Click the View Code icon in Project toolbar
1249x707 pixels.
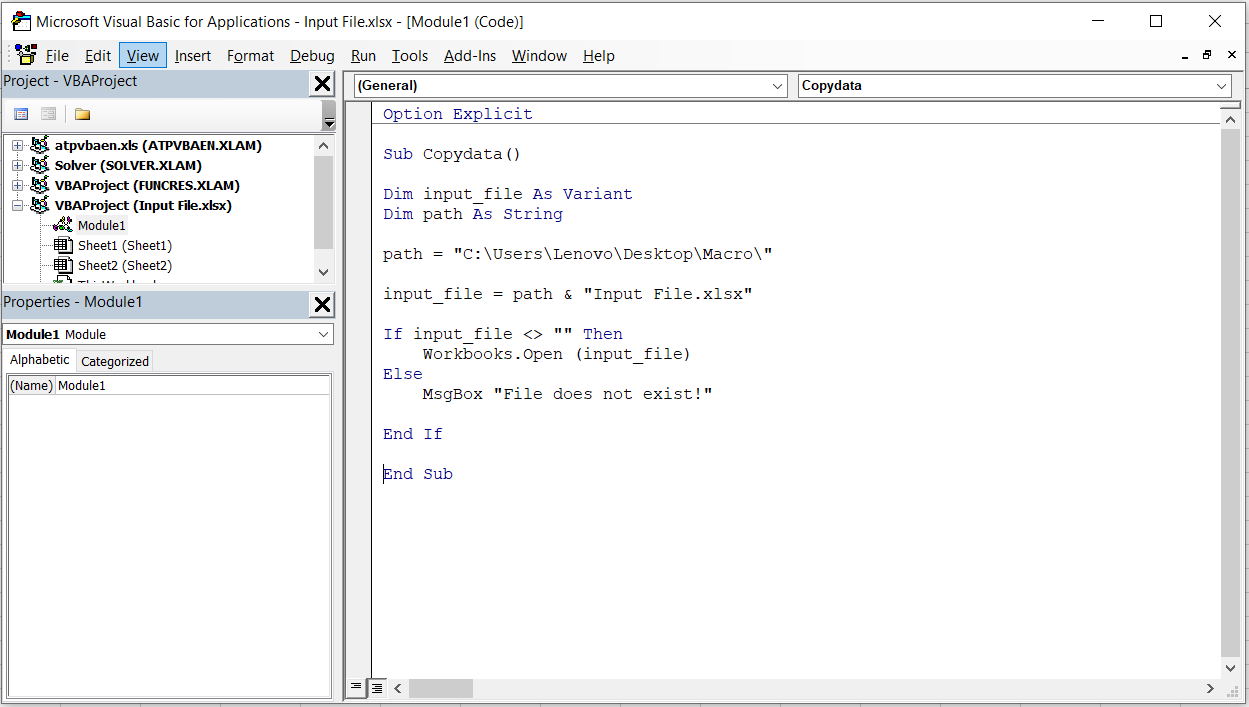click(x=21, y=114)
